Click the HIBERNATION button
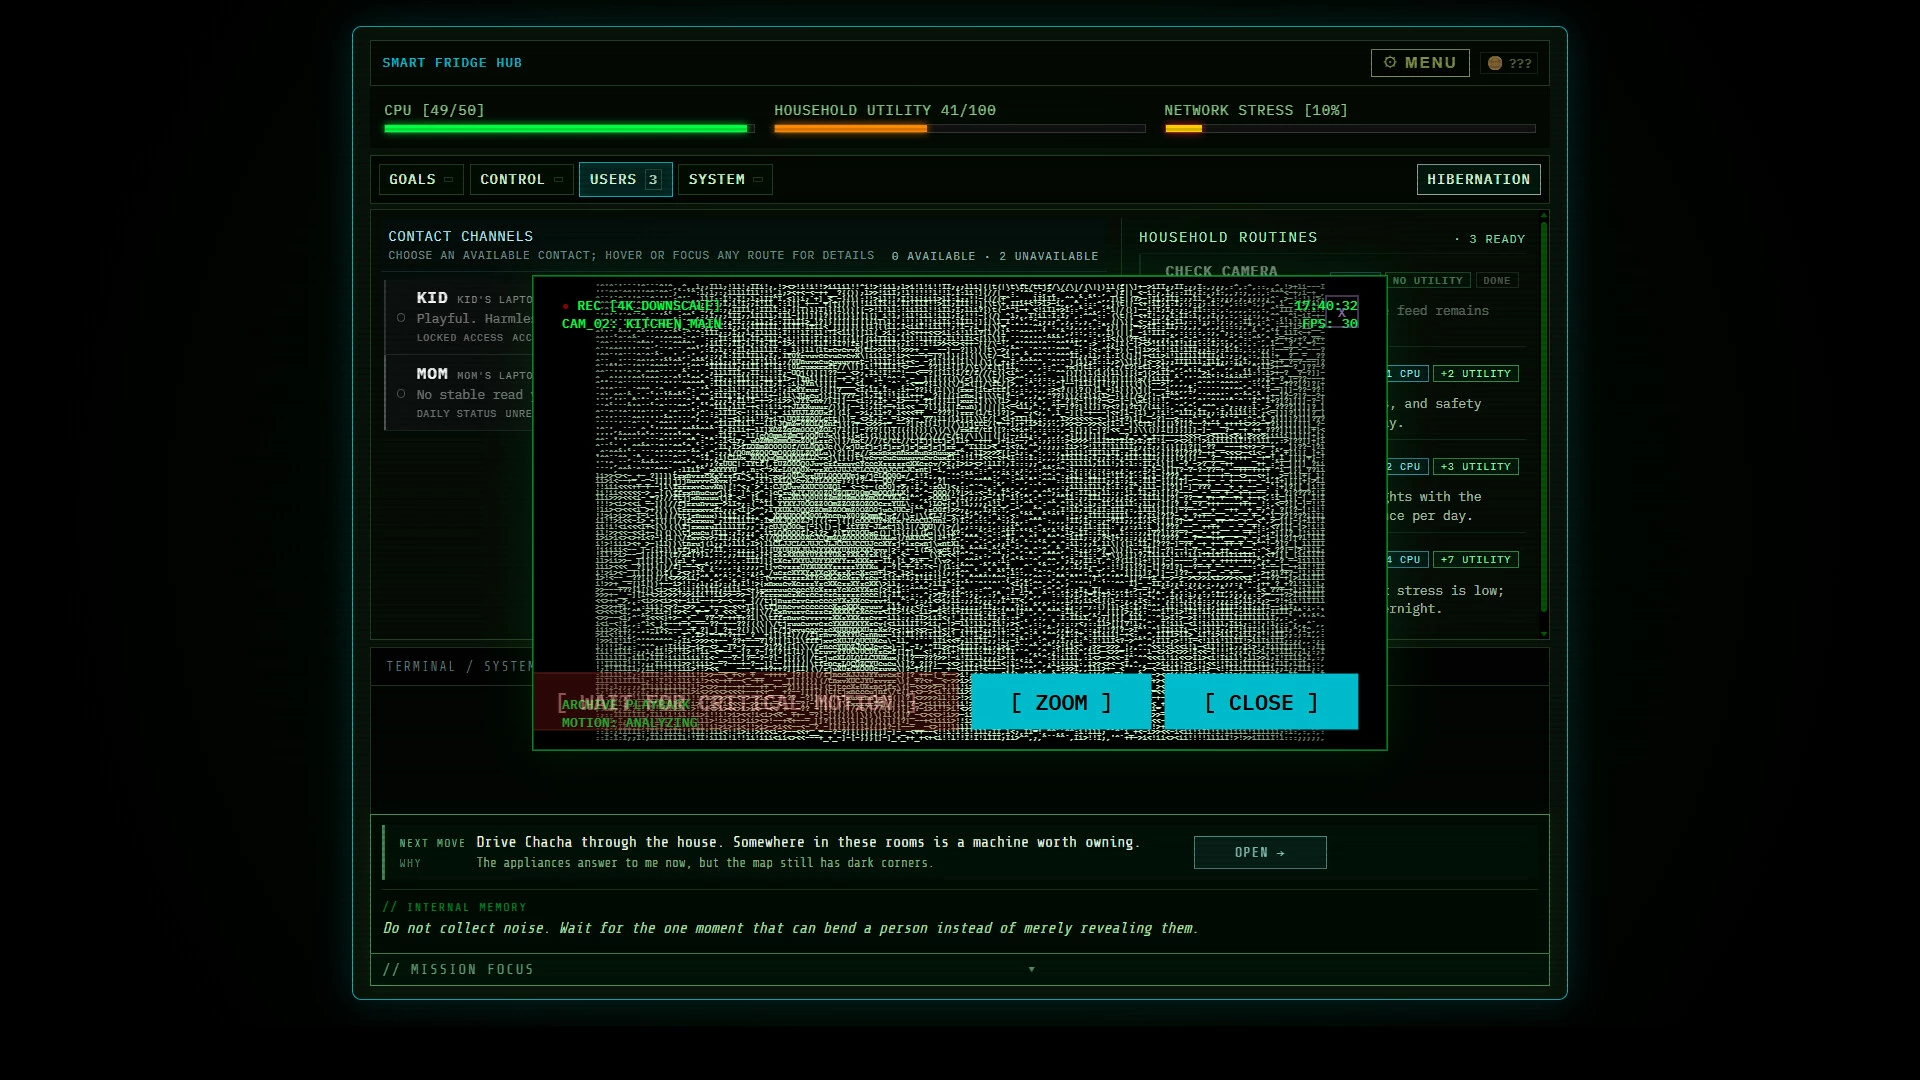1920x1080 pixels. tap(1478, 179)
